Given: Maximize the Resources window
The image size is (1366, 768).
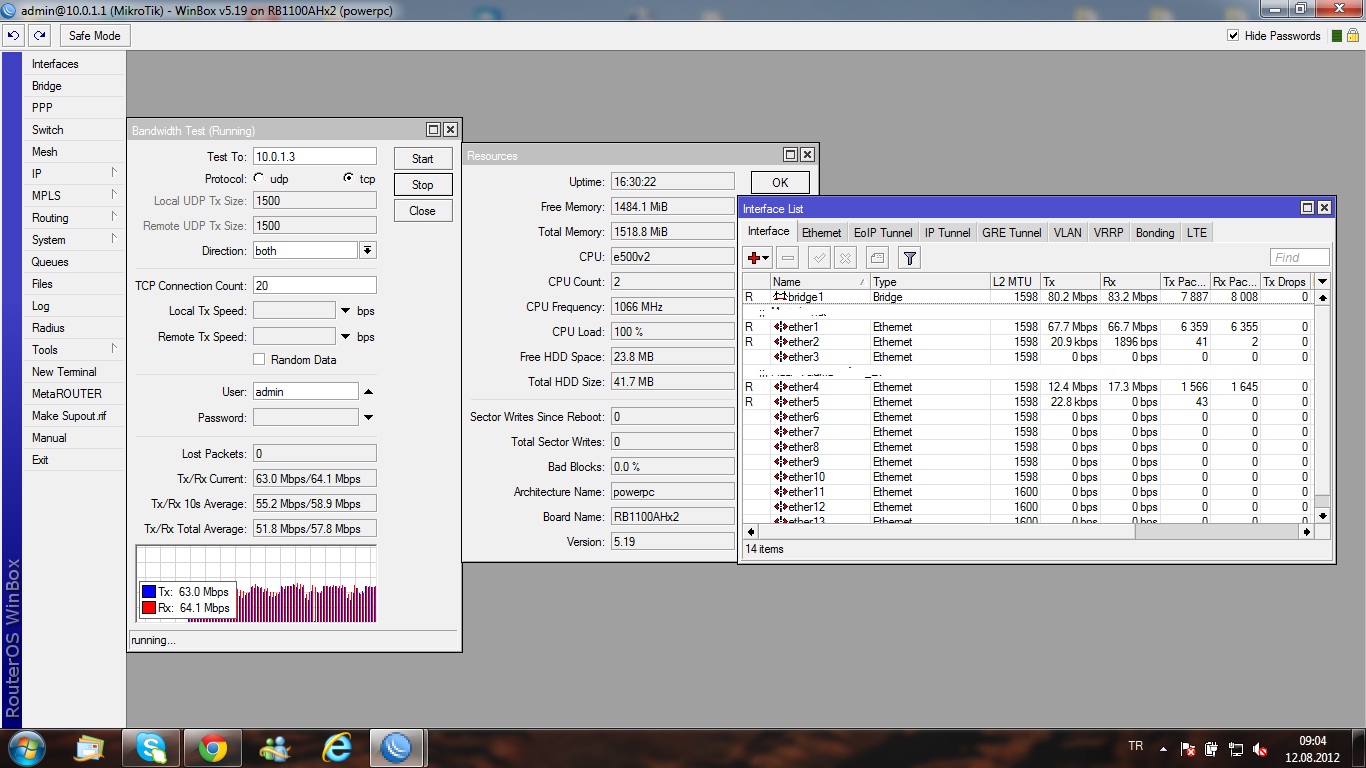Looking at the screenshot, I should point(790,155).
